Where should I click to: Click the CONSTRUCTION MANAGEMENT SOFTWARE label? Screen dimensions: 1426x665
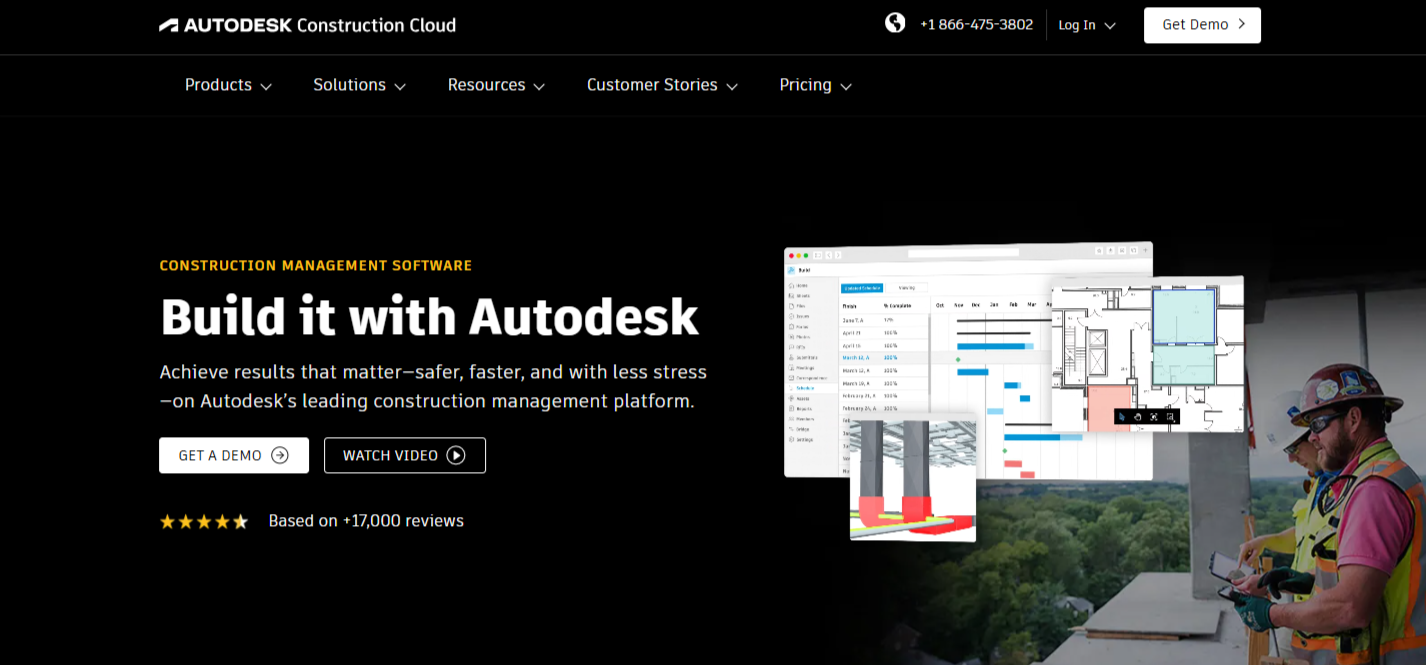pos(316,266)
